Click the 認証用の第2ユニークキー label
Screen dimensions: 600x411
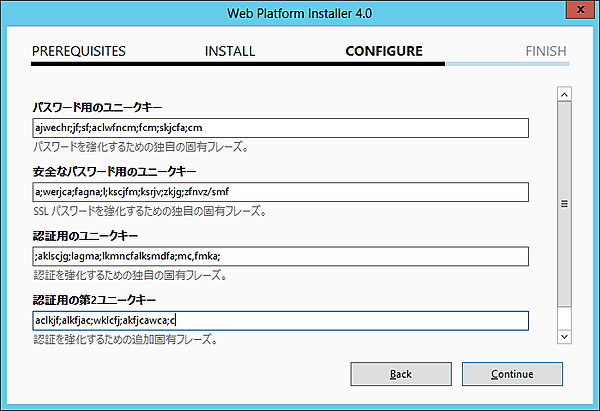[x=95, y=299]
